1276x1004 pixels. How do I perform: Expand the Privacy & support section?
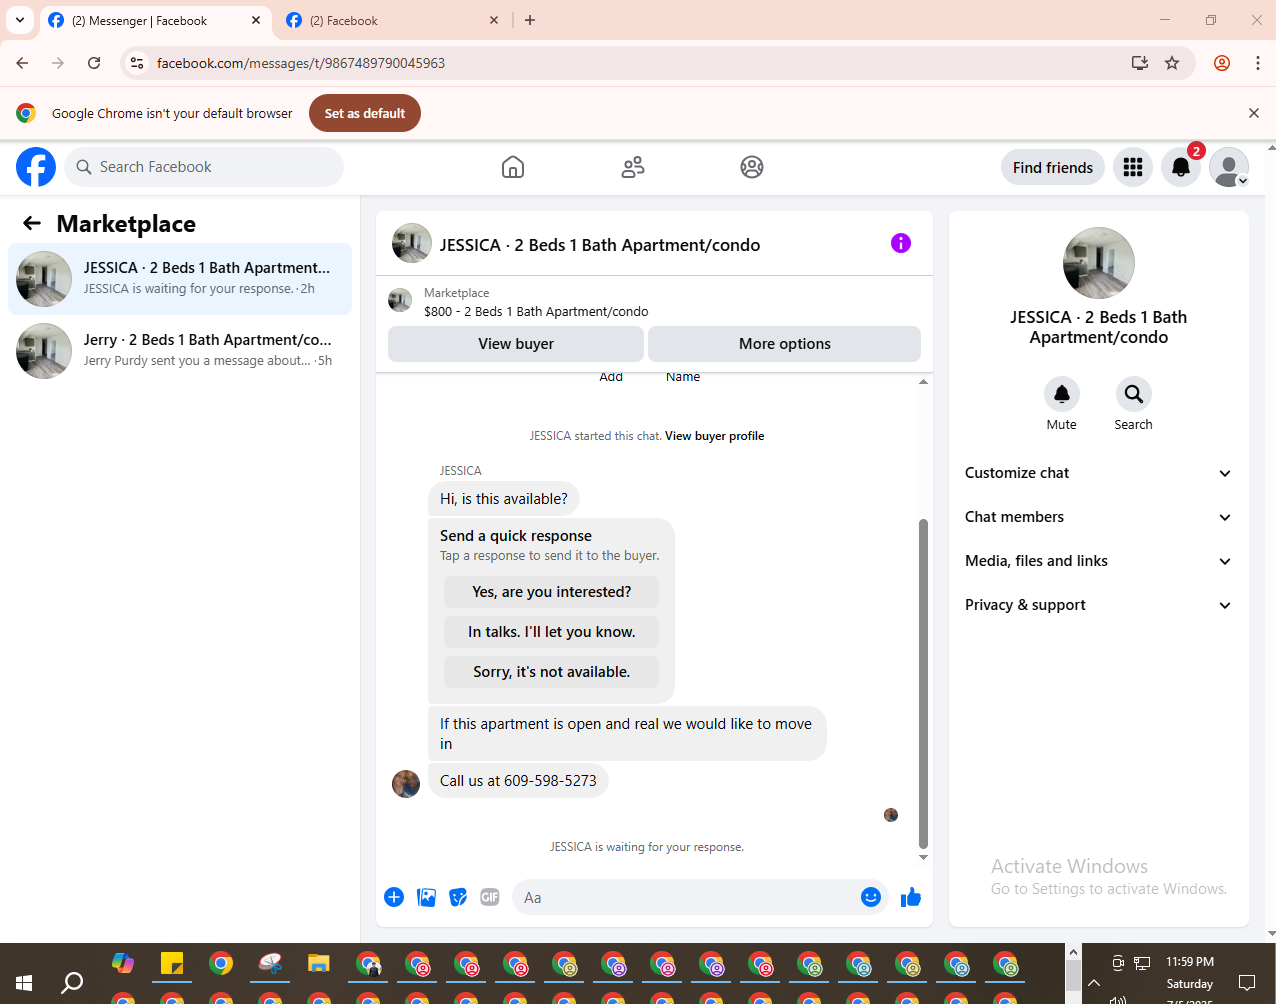coord(1099,605)
